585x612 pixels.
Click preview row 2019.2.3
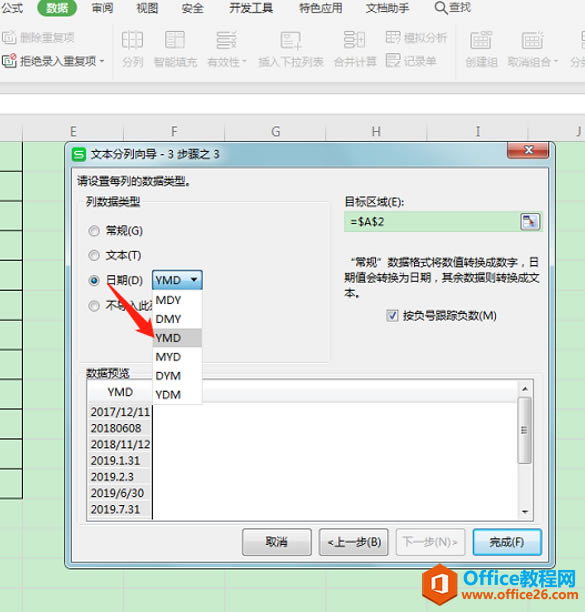click(120, 477)
